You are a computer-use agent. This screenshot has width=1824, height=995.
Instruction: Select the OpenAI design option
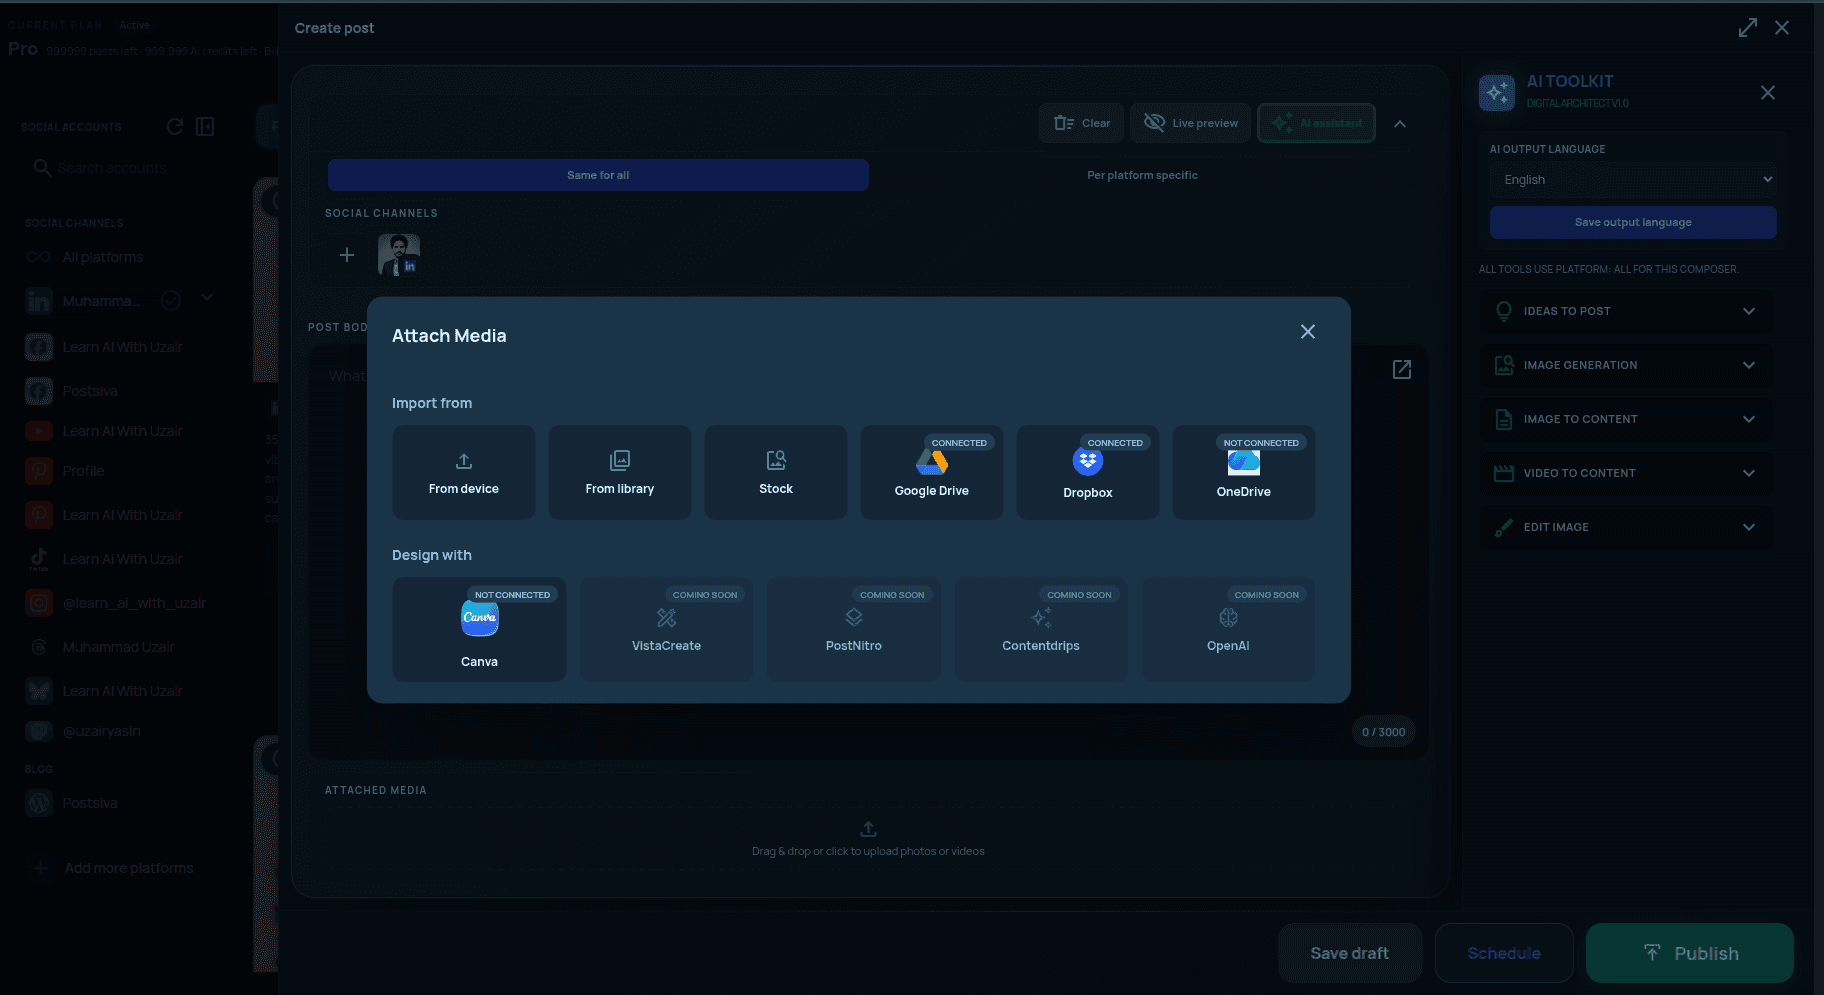[1228, 629]
